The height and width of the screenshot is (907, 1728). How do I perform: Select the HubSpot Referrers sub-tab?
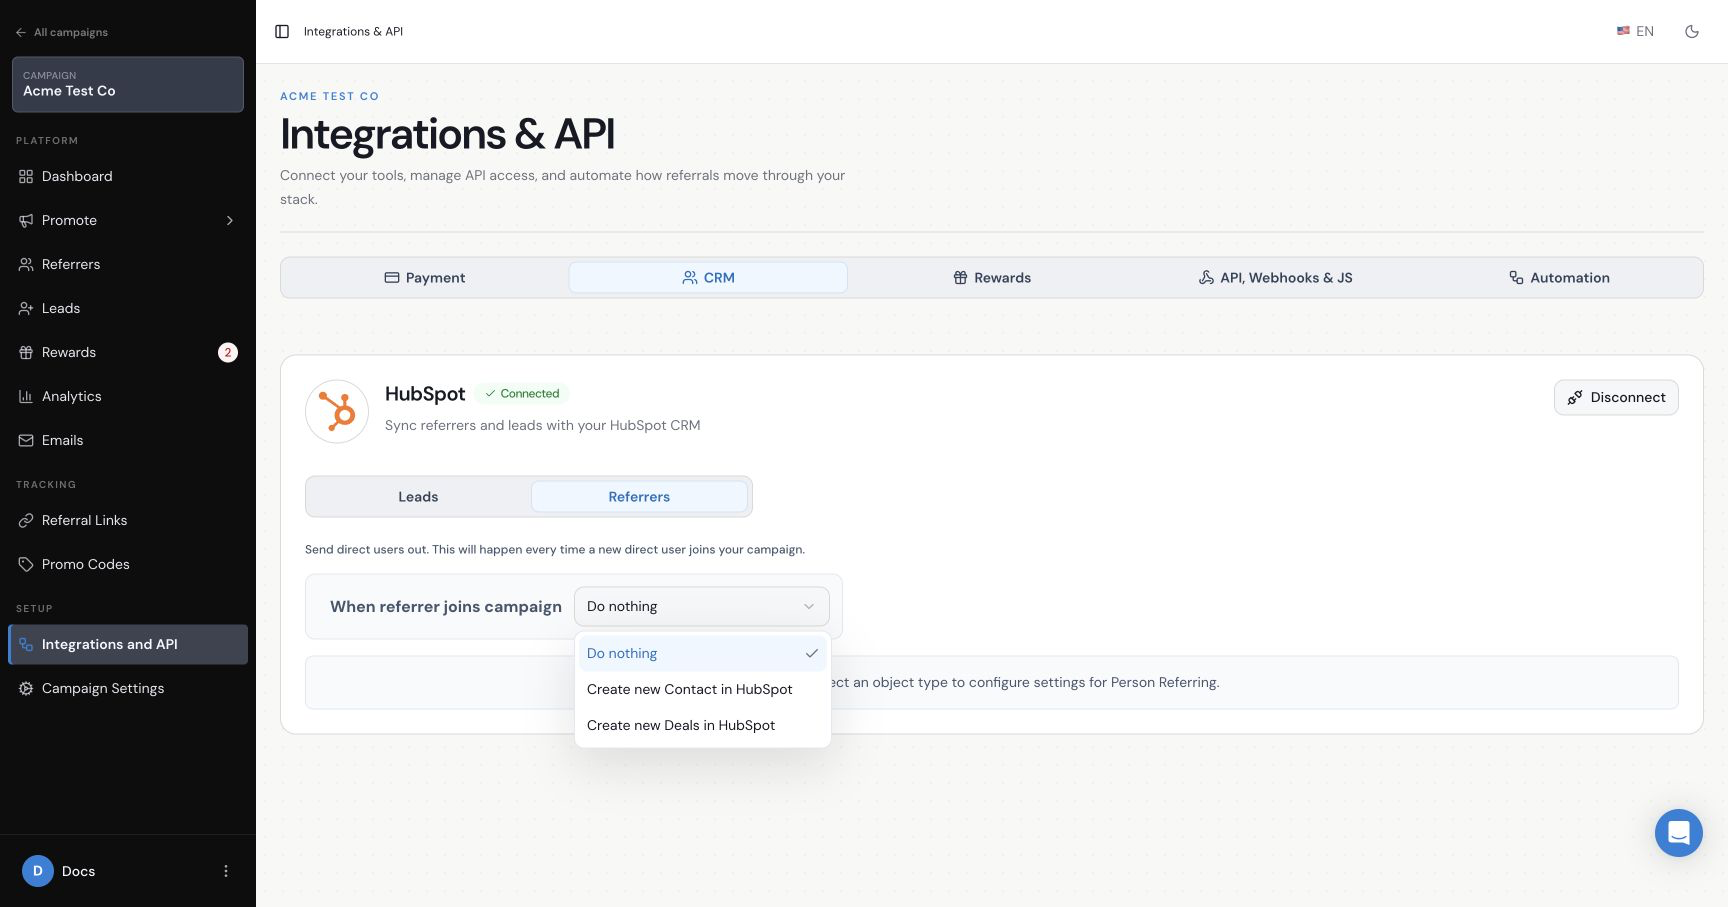pyautogui.click(x=639, y=497)
